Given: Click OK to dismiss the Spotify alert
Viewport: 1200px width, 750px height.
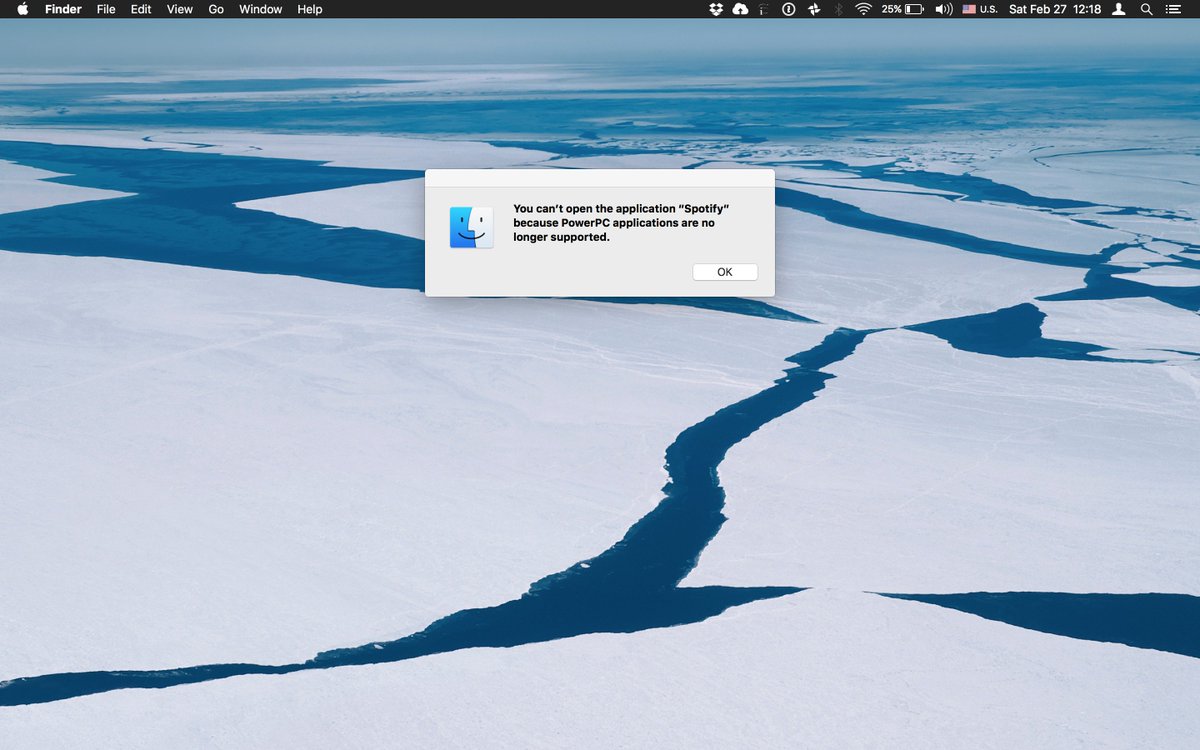Looking at the screenshot, I should [x=725, y=272].
